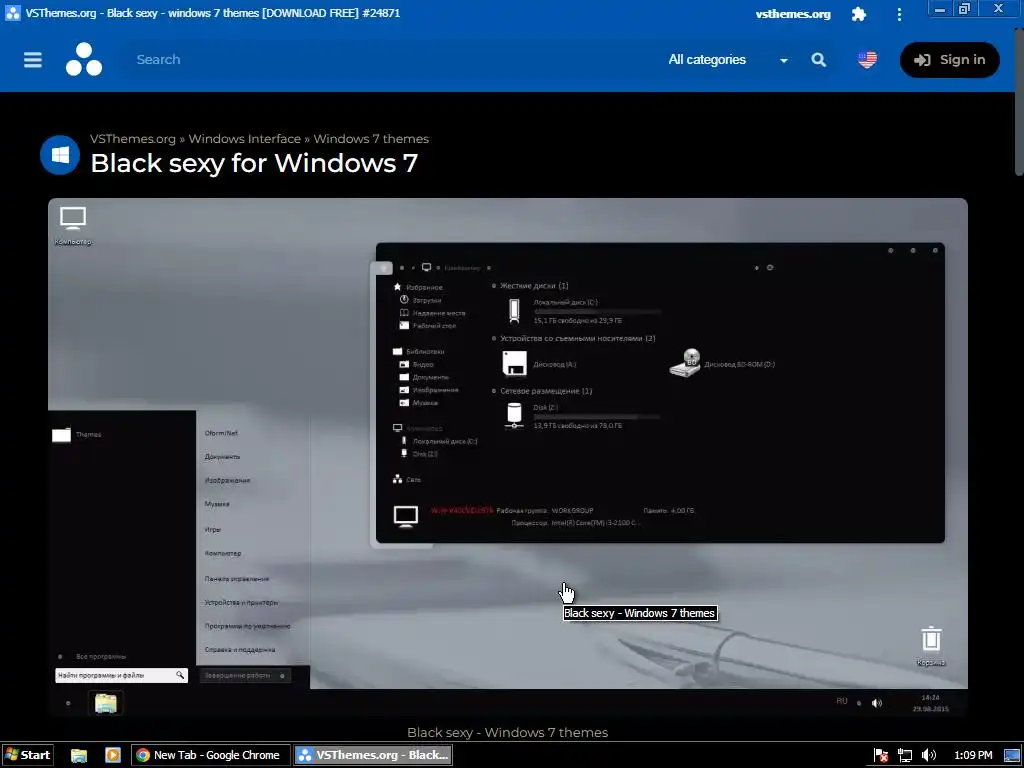Follow the Windows 7 themes breadcrumb link

[x=371, y=138]
